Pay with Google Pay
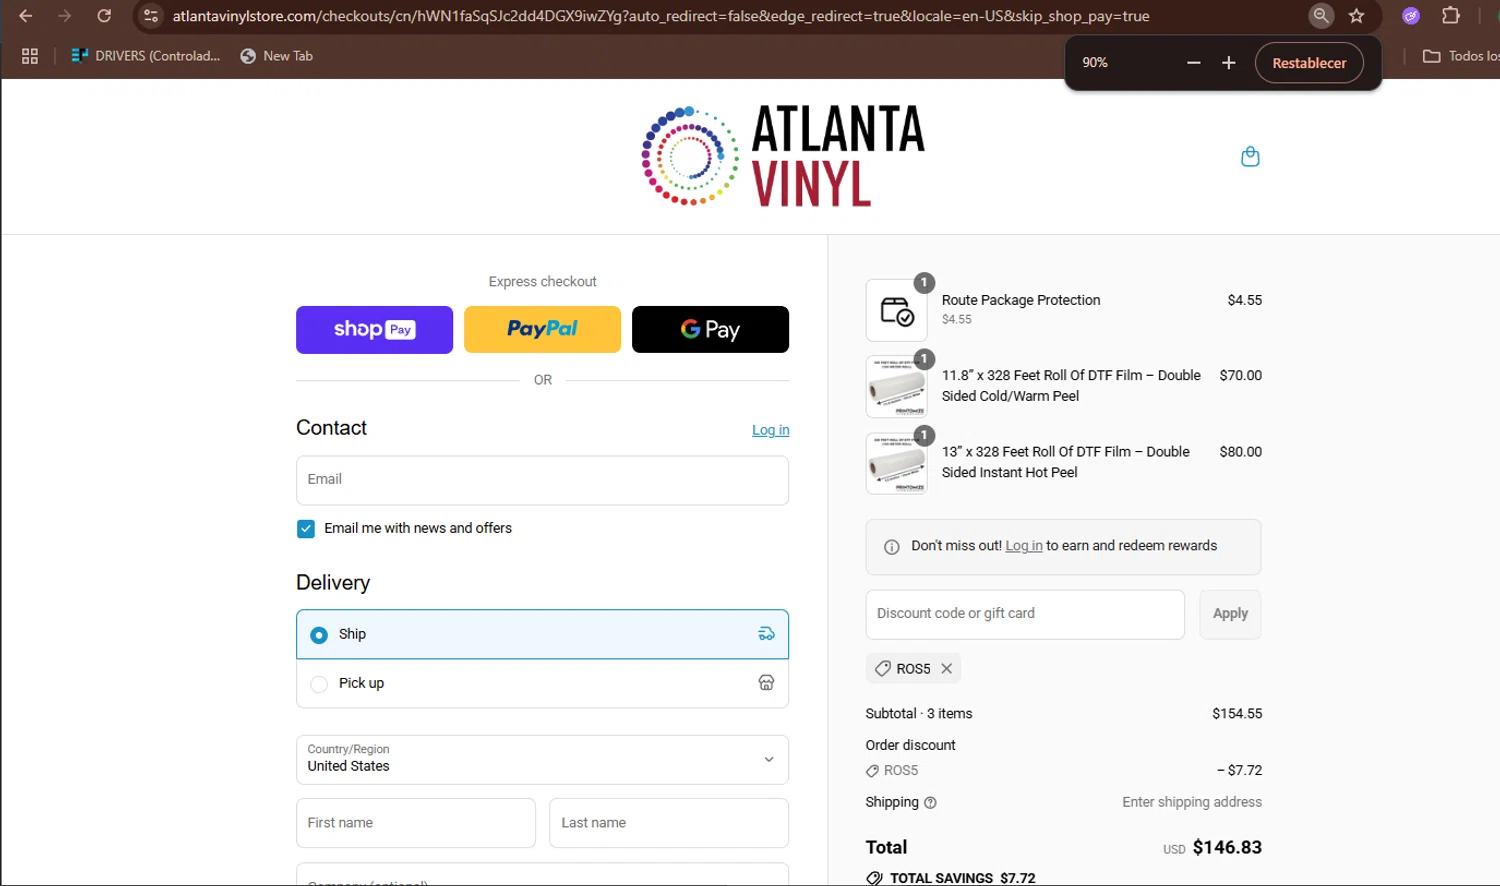This screenshot has width=1500, height=886. (710, 329)
